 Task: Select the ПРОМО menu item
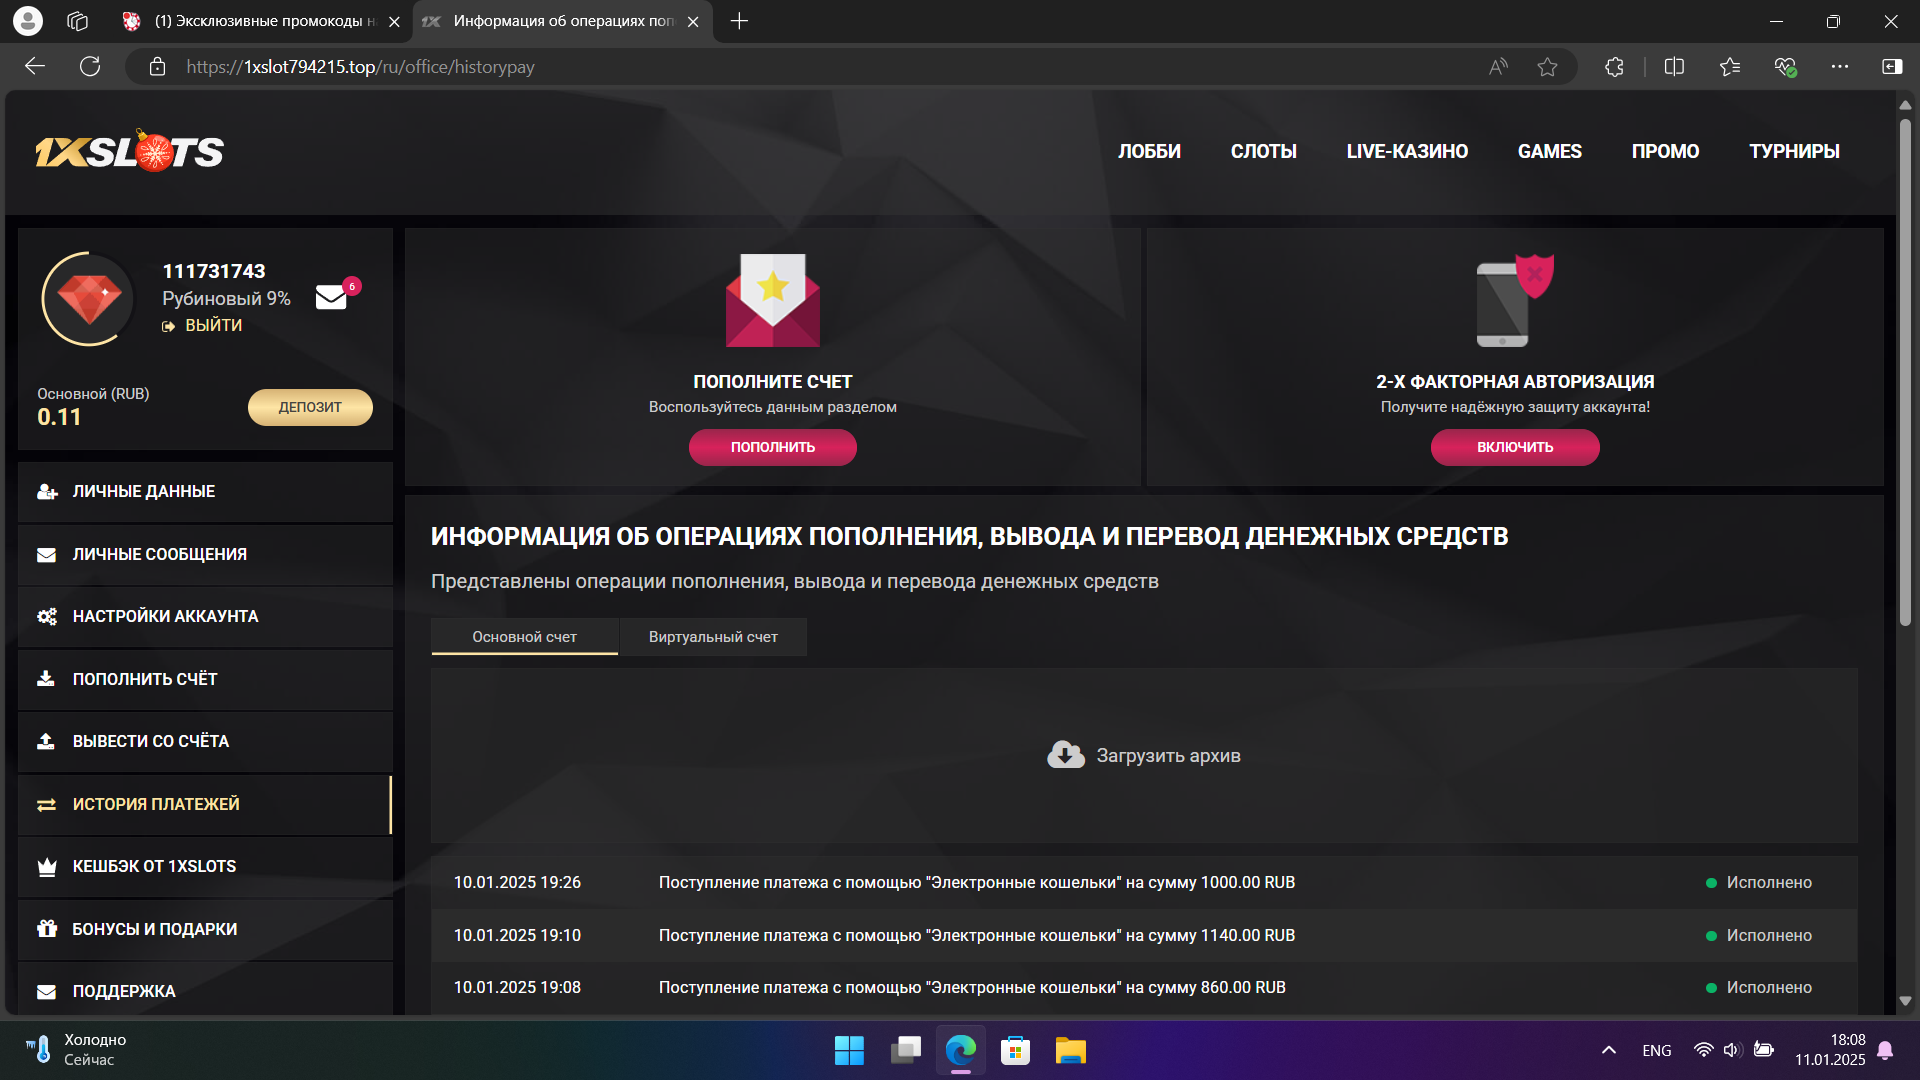point(1664,151)
